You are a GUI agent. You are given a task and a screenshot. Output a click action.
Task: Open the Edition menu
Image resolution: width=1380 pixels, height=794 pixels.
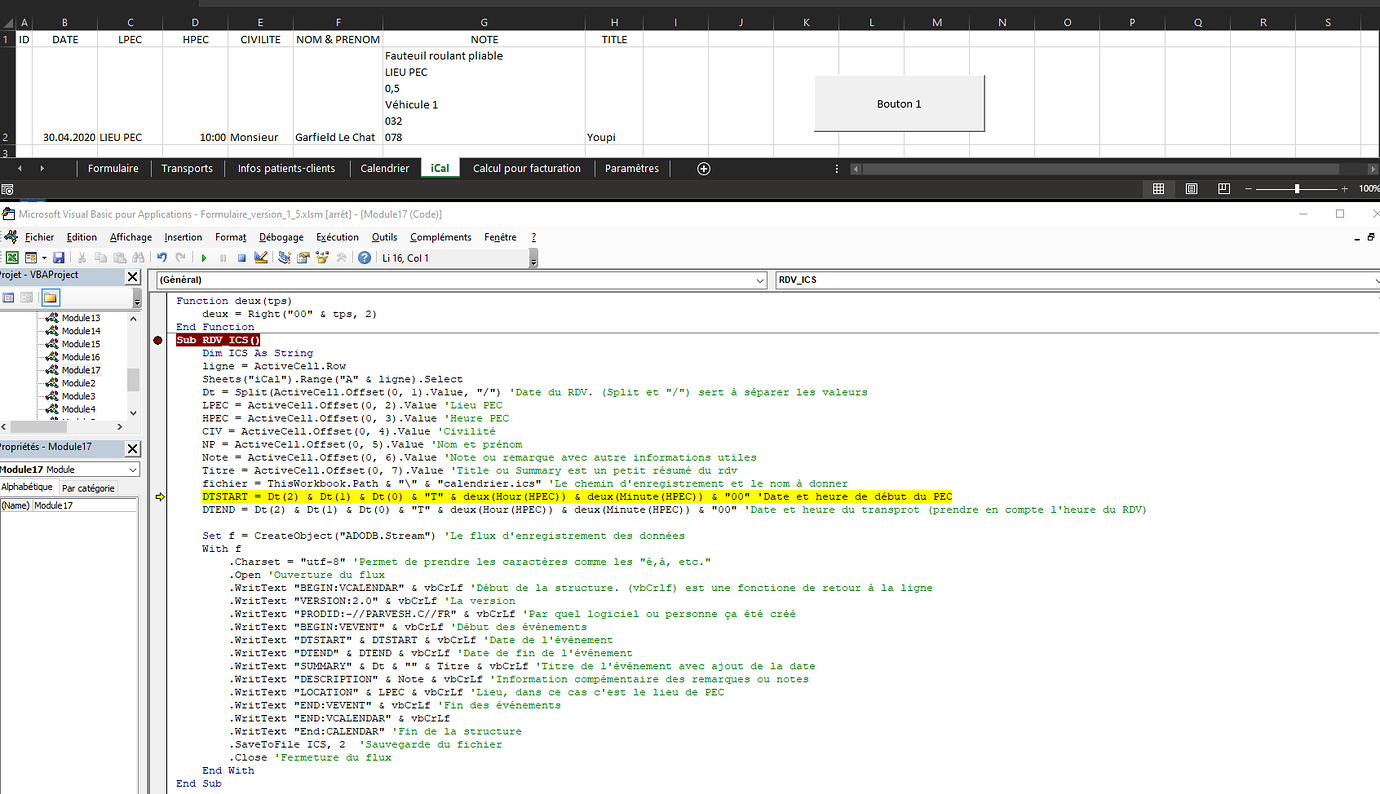pyautogui.click(x=82, y=237)
